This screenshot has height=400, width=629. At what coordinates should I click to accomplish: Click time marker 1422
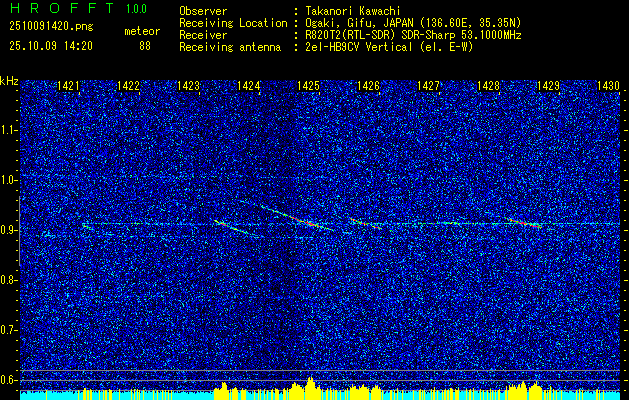click(x=128, y=85)
